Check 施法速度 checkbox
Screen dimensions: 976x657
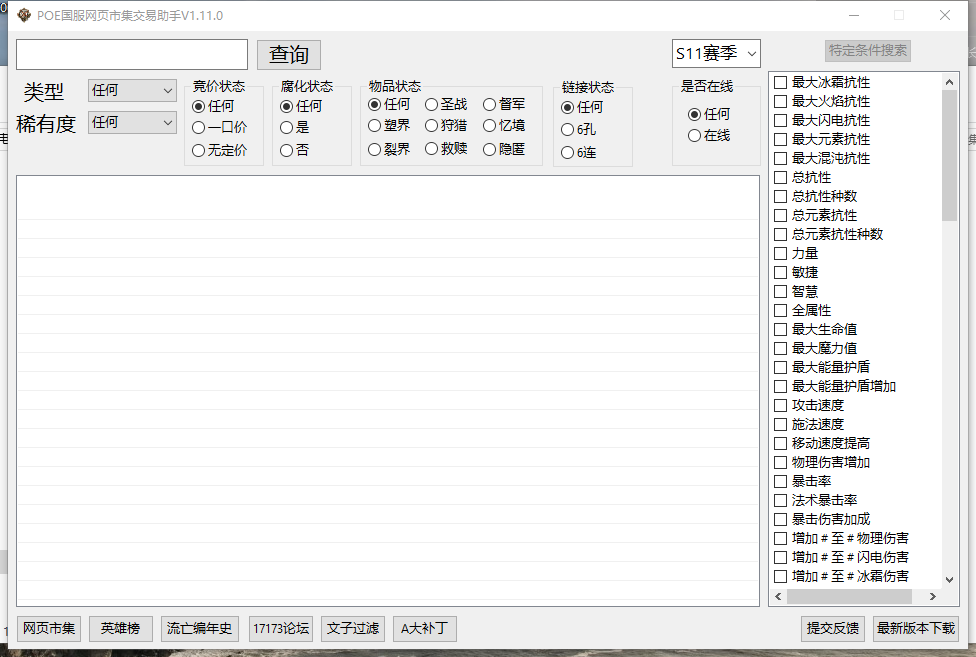(x=781, y=424)
